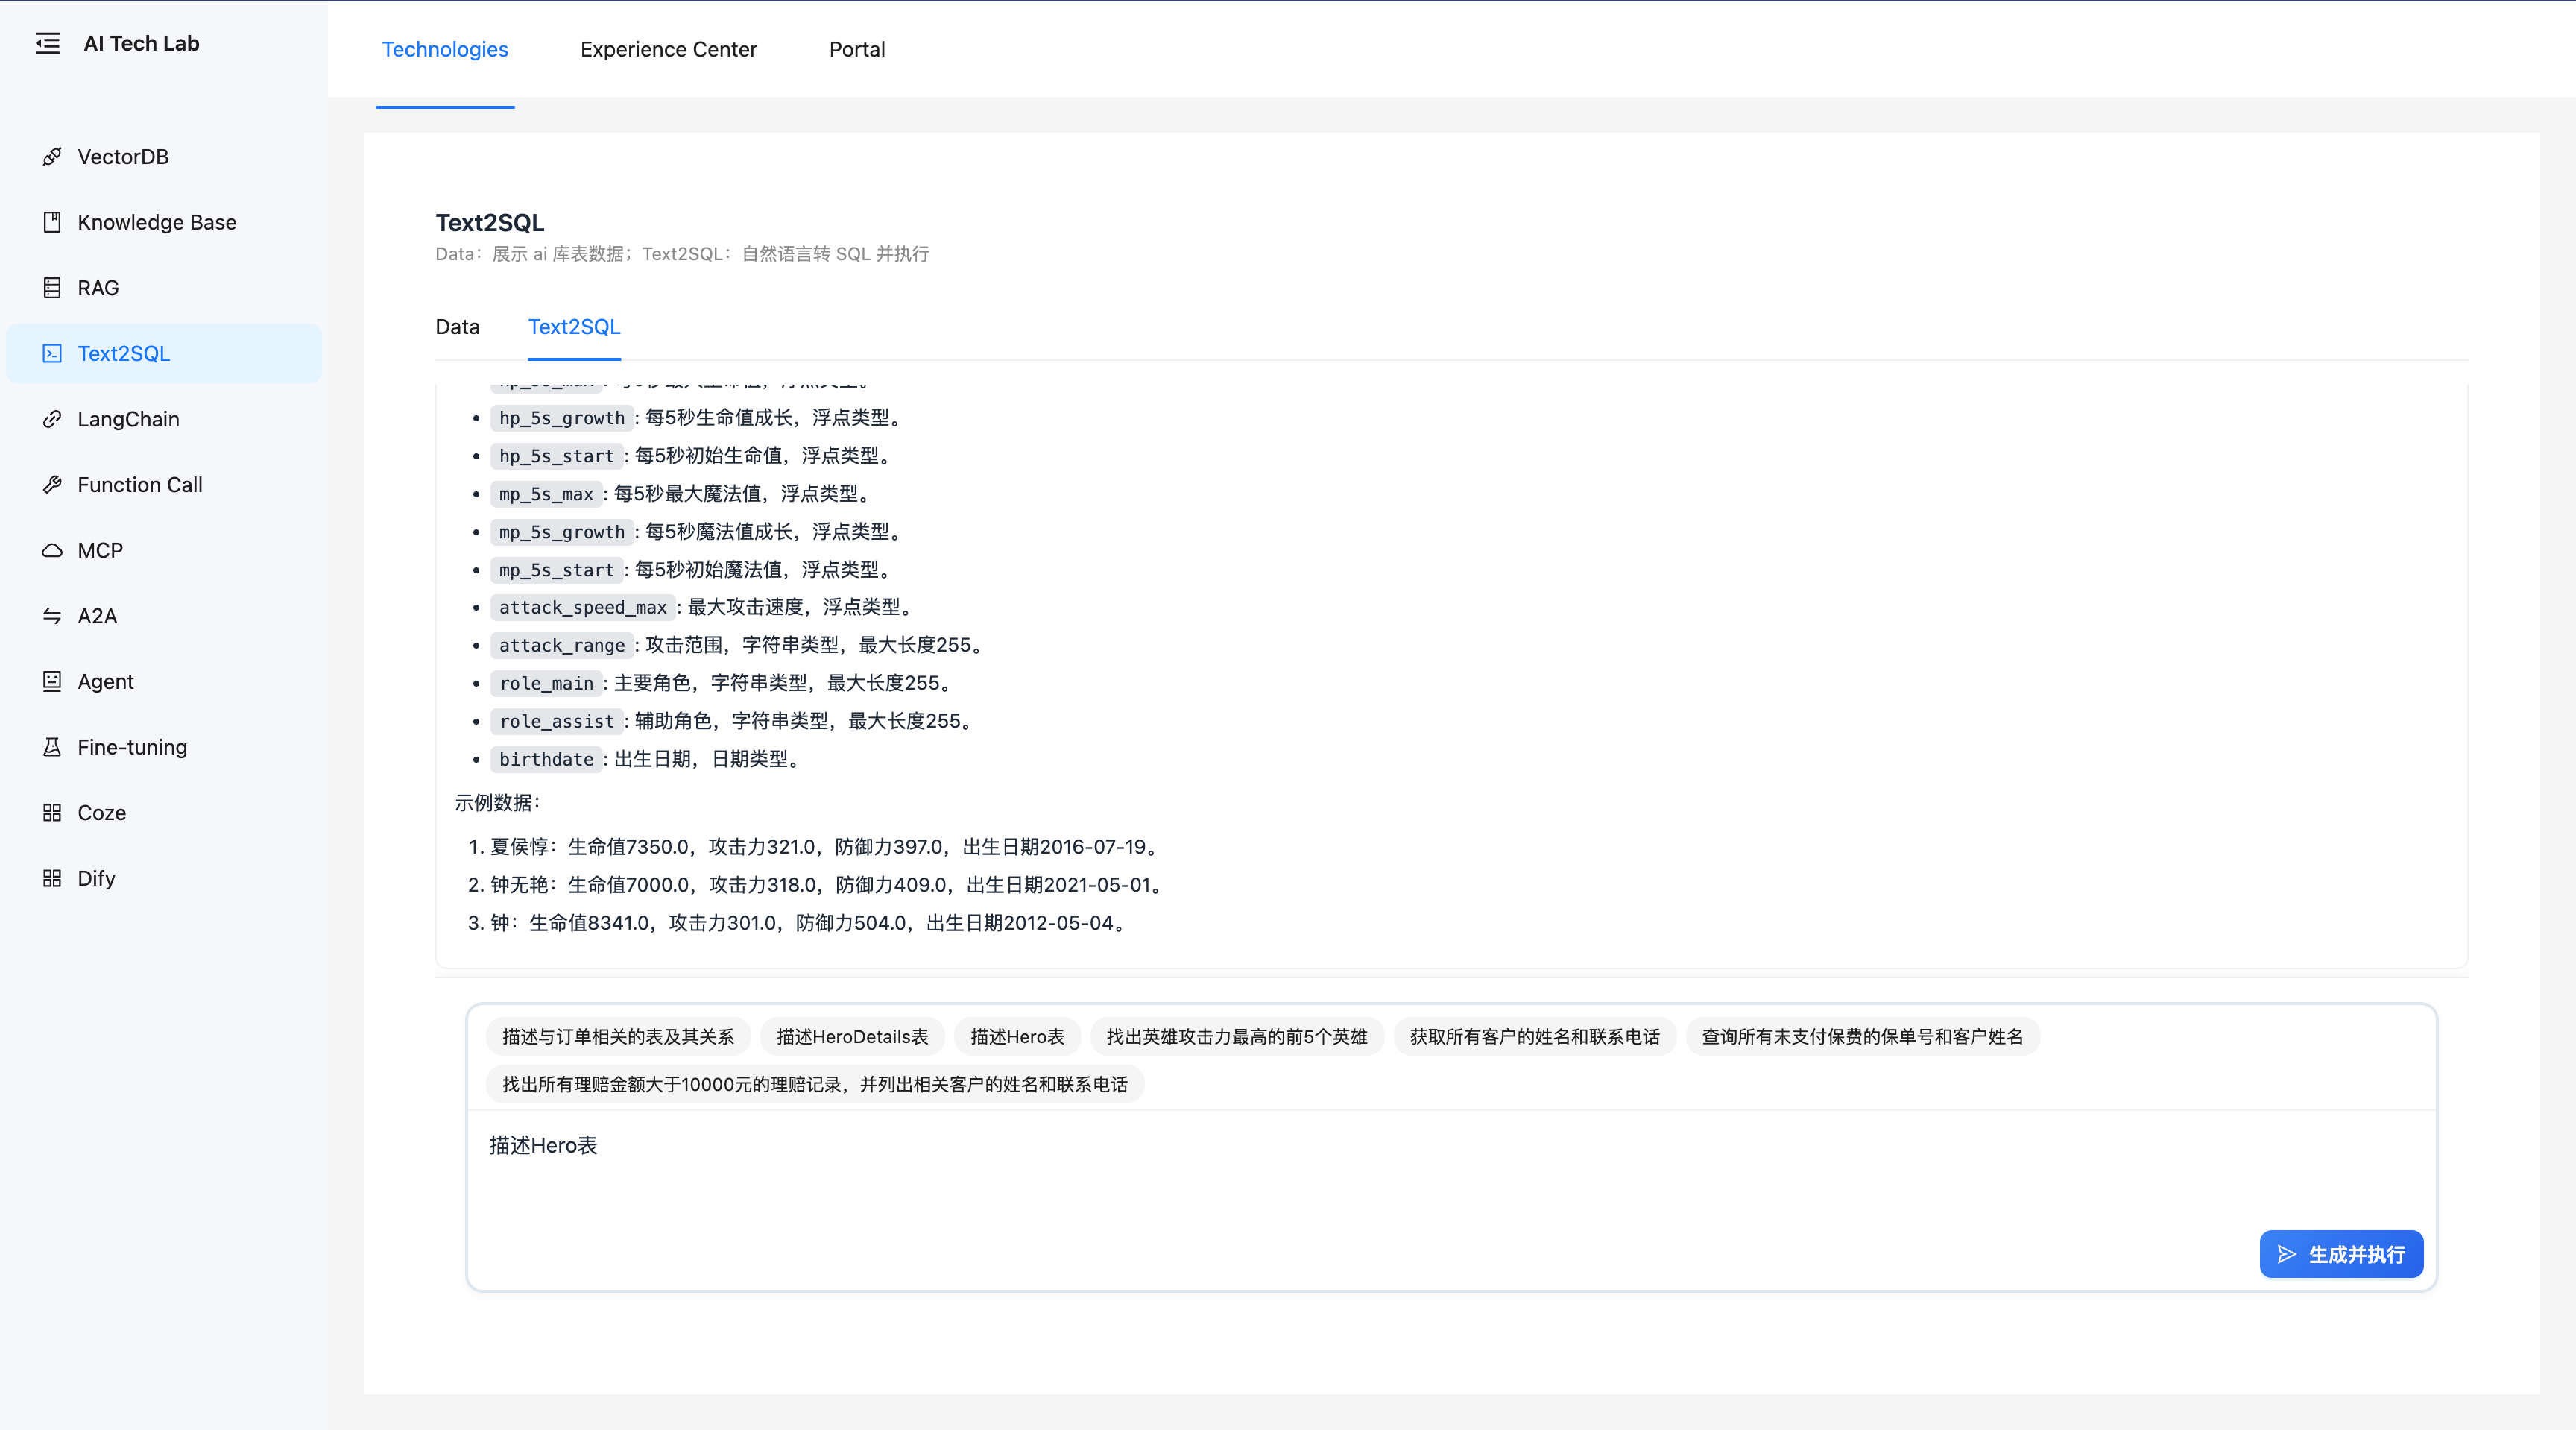Open the A2A sidebar entry
2576x1430 pixels.
pyautogui.click(x=164, y=616)
